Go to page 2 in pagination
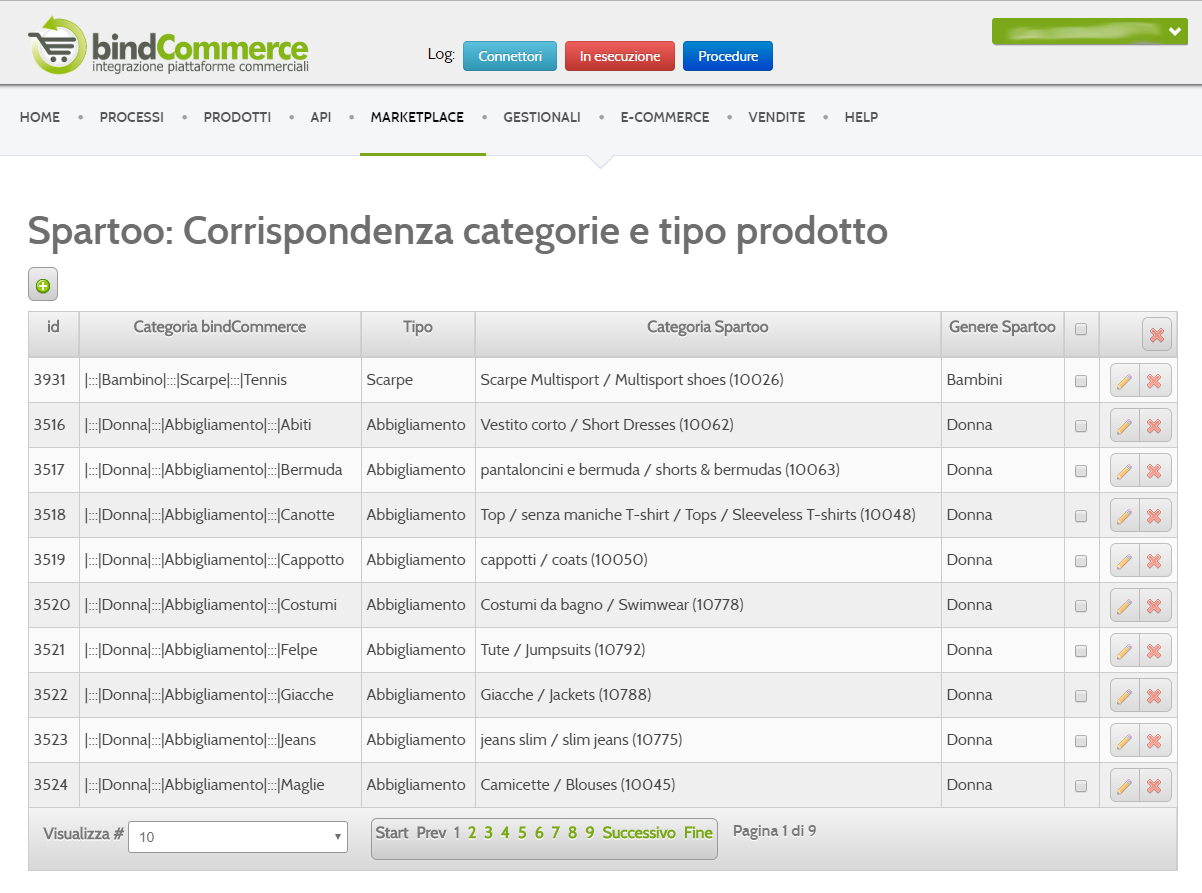Screen dimensions: 1202x893 [x=472, y=832]
